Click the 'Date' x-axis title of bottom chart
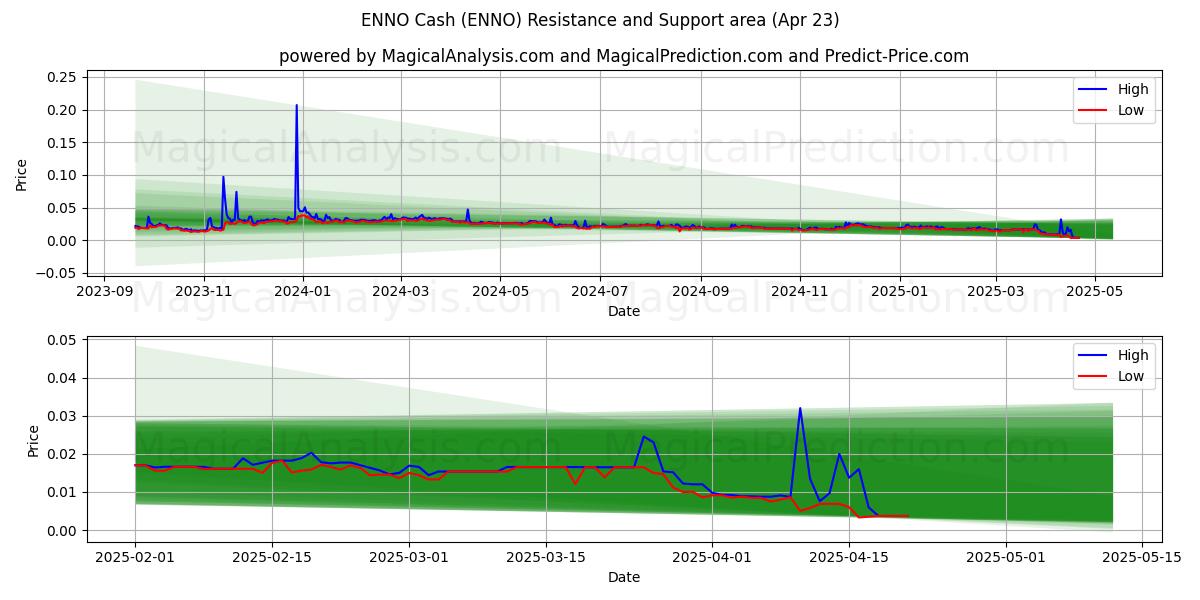1200x600 pixels. (x=624, y=577)
